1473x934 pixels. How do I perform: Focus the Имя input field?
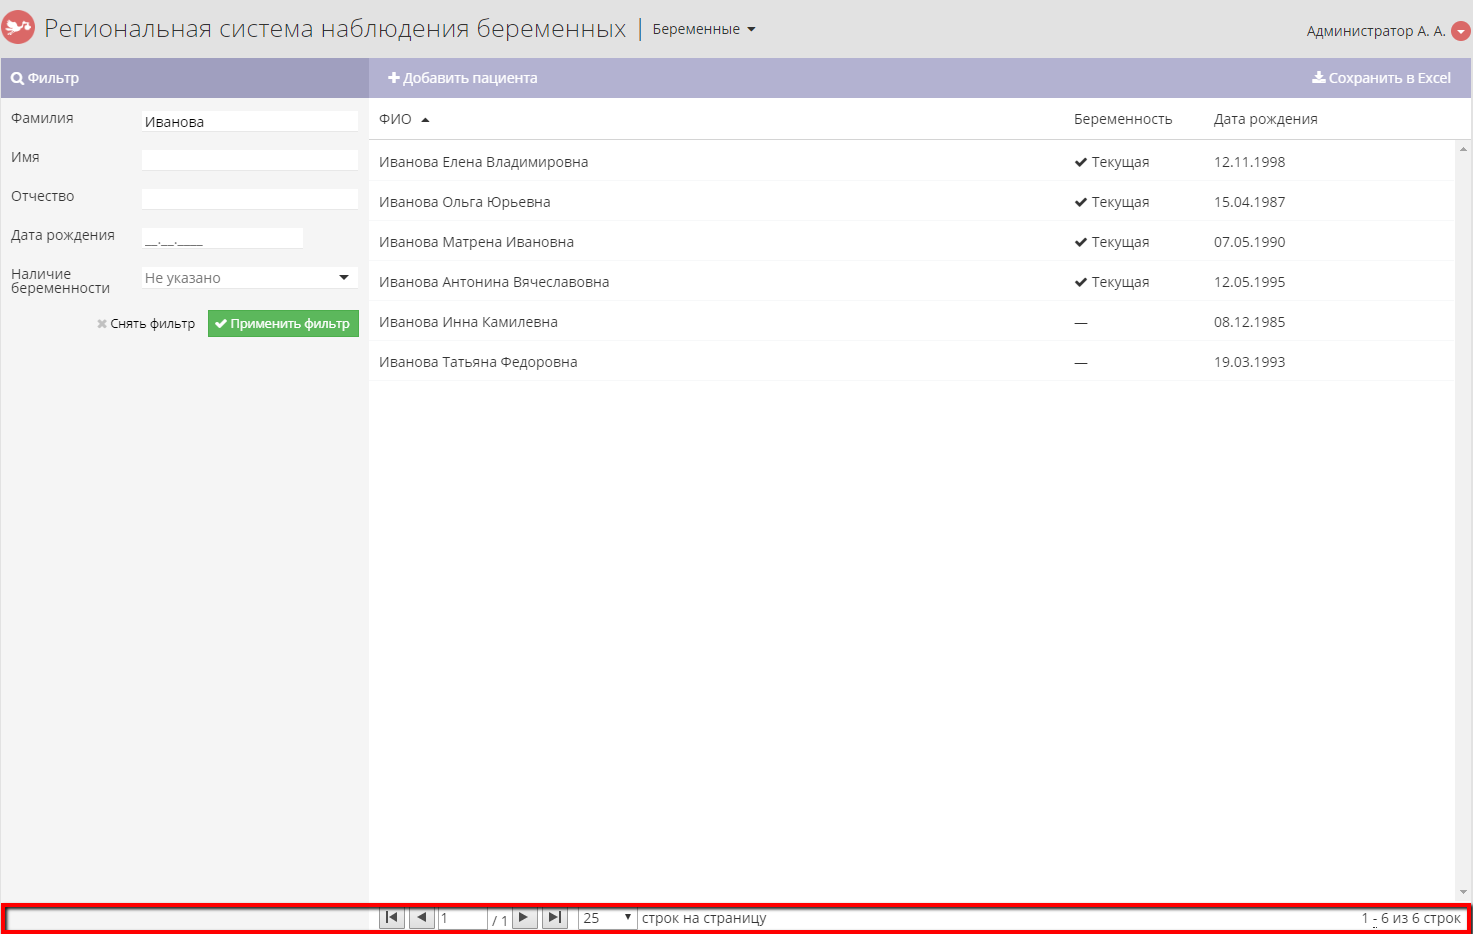tap(250, 160)
